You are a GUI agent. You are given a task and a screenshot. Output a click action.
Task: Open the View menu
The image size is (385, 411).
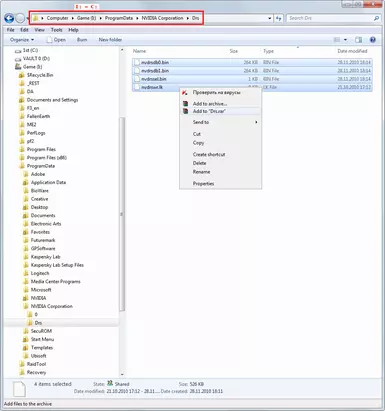(39, 30)
